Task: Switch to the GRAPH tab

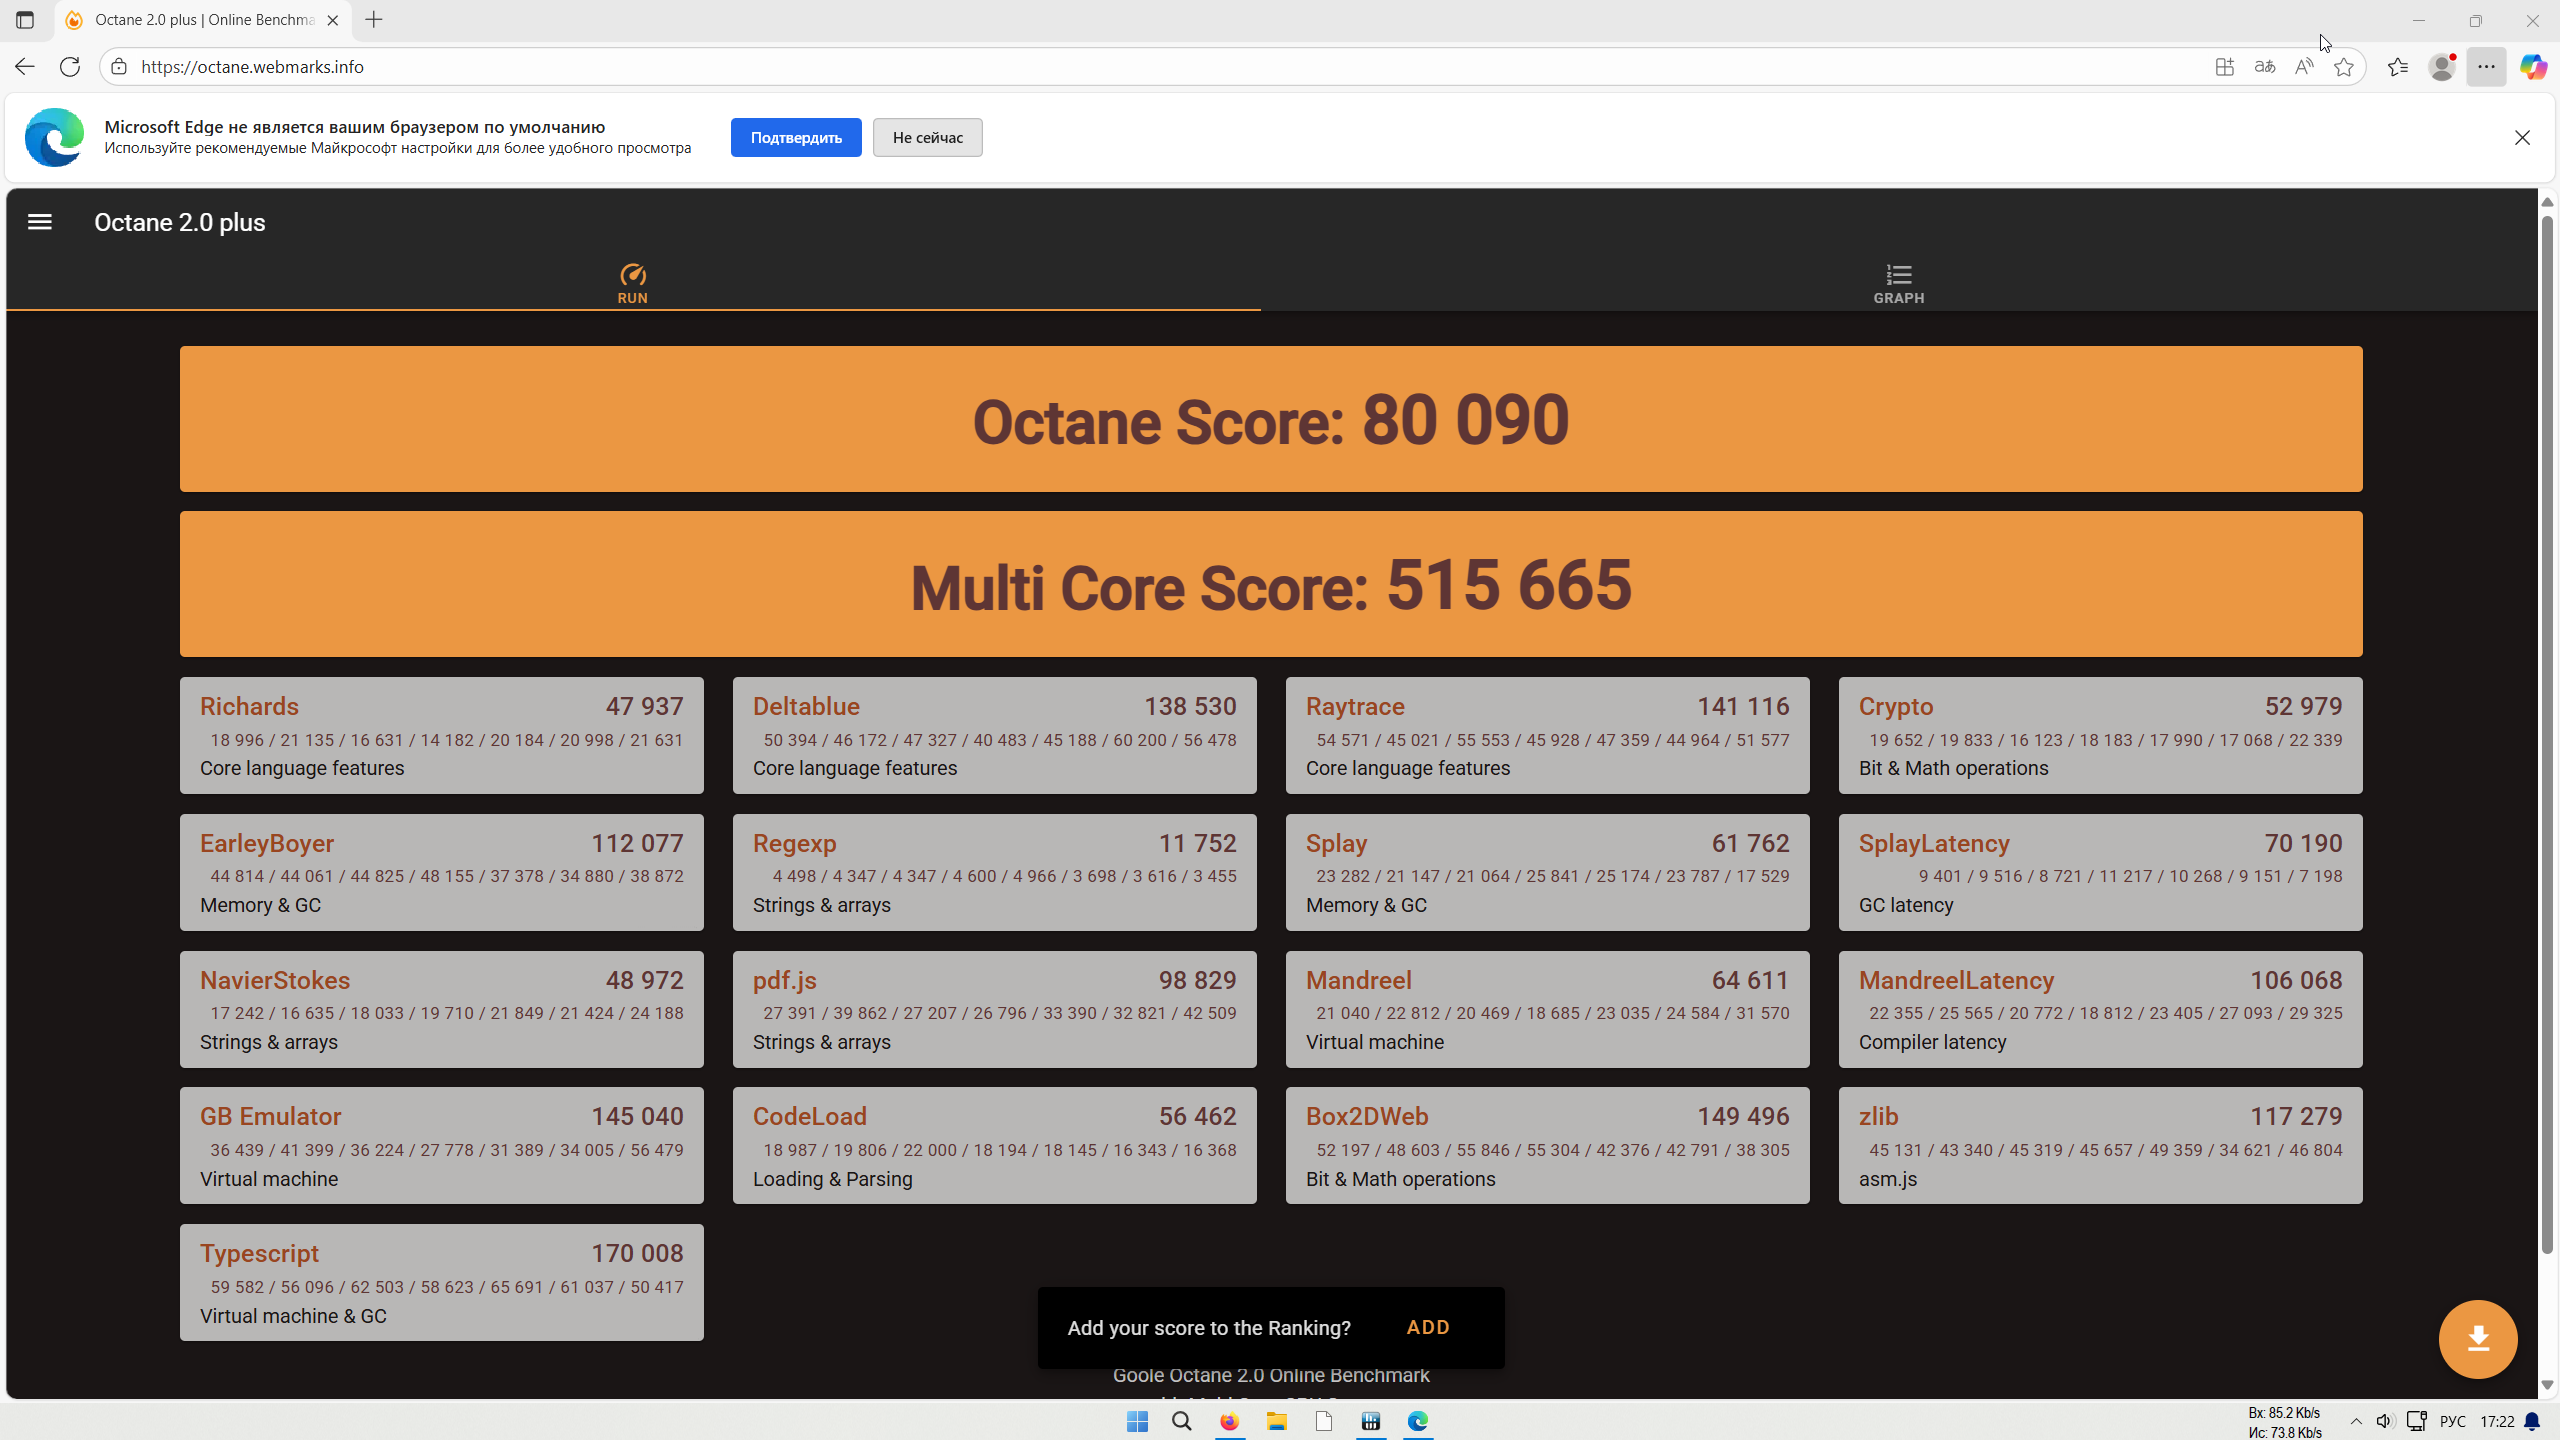Action: (1898, 284)
